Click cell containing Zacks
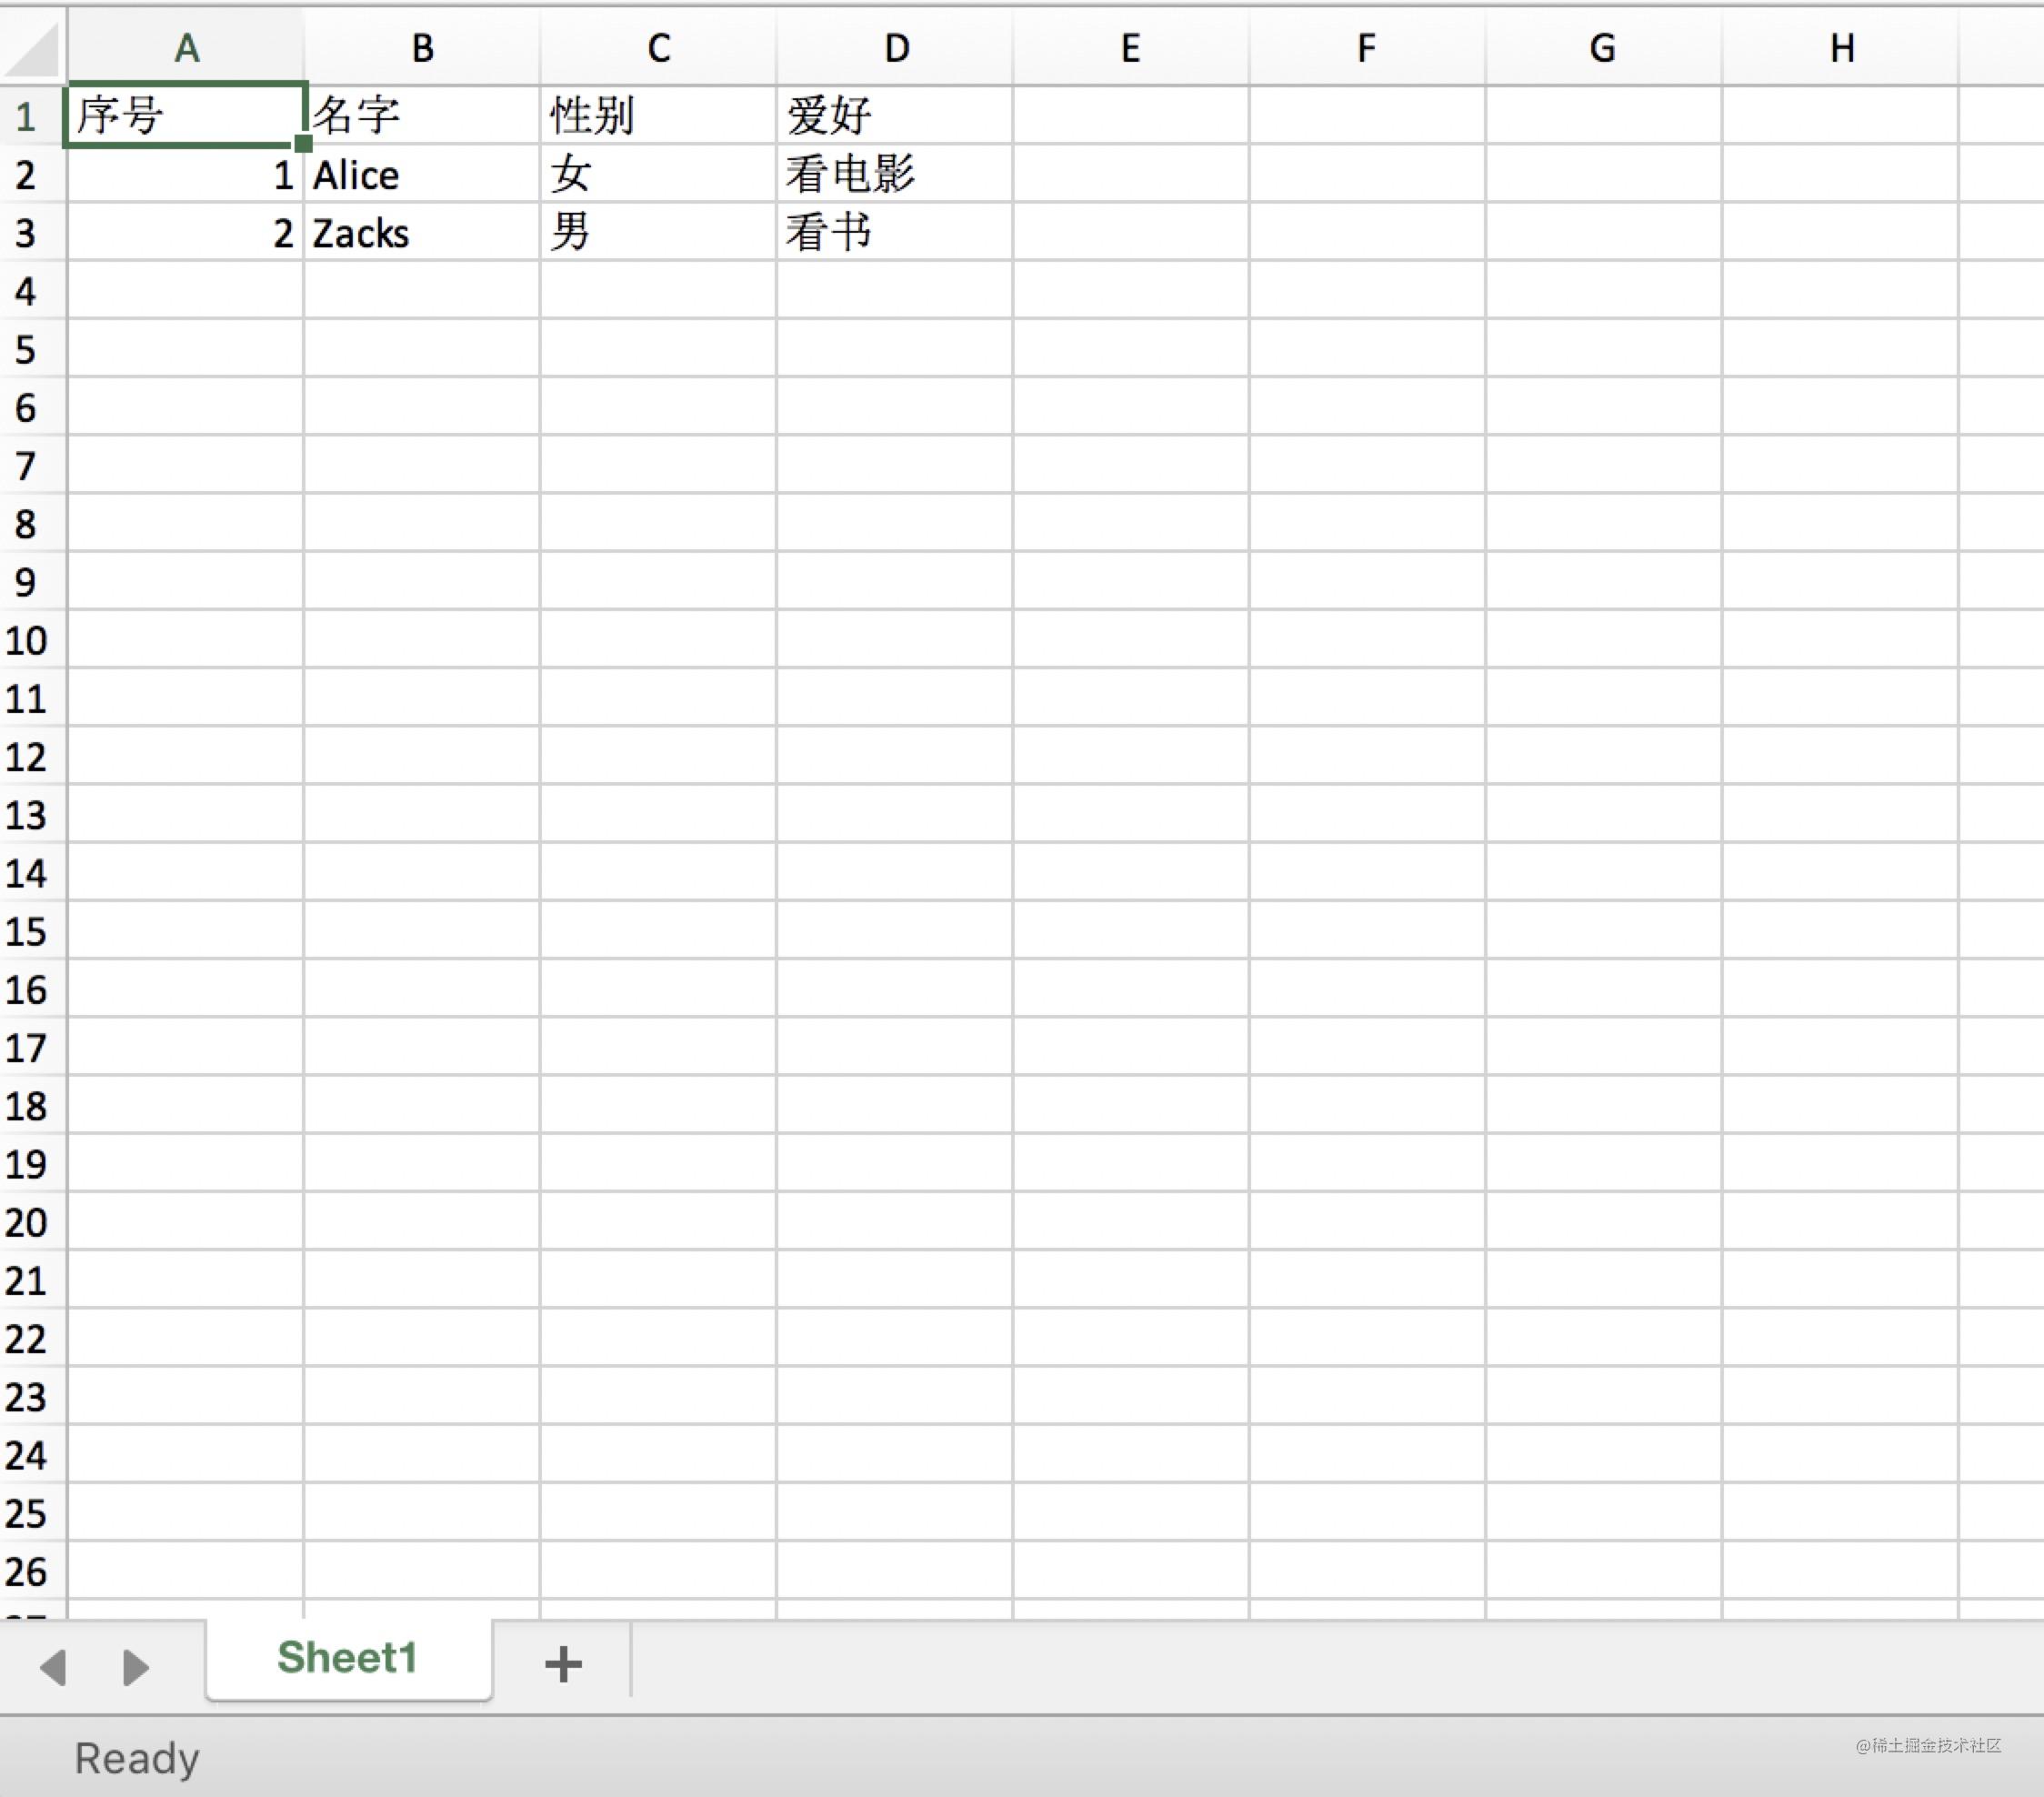This screenshot has width=2044, height=1797. click(x=422, y=232)
